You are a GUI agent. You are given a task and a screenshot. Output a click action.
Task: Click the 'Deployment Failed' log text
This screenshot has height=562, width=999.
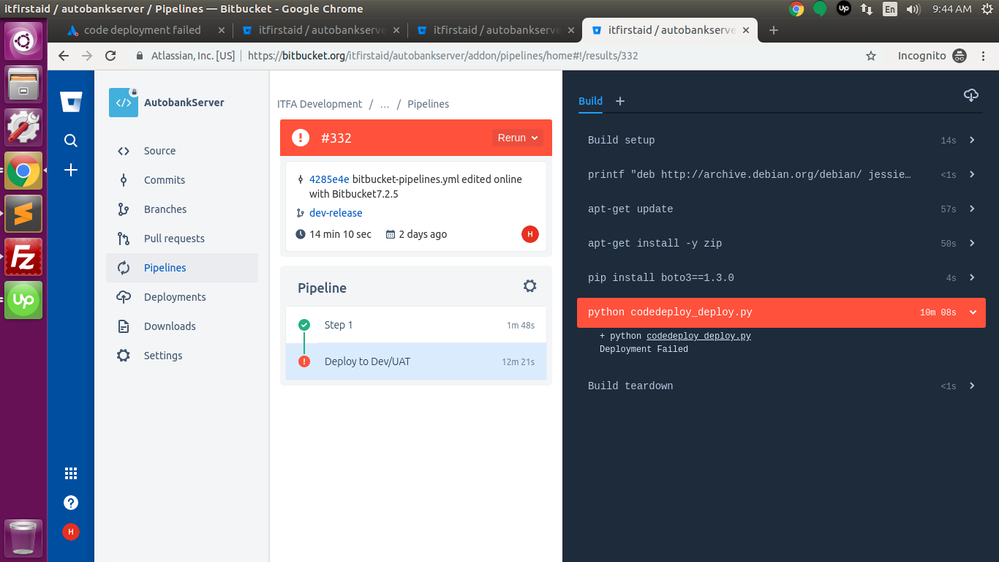click(x=643, y=349)
